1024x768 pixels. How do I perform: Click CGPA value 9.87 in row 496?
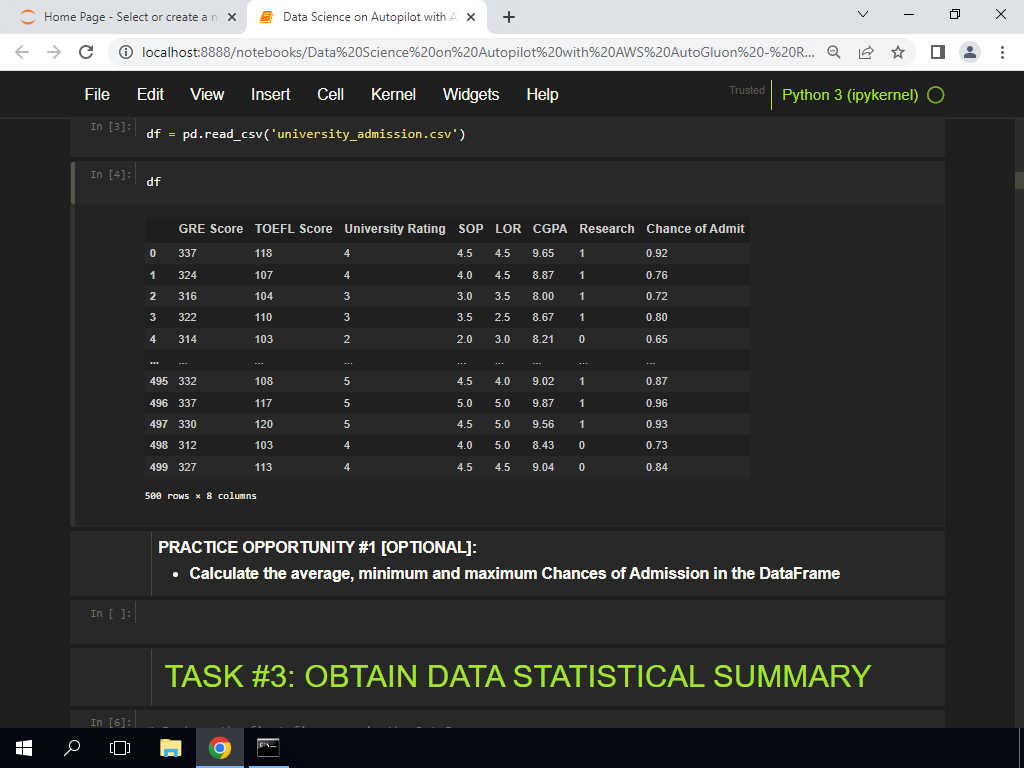[x=543, y=404]
